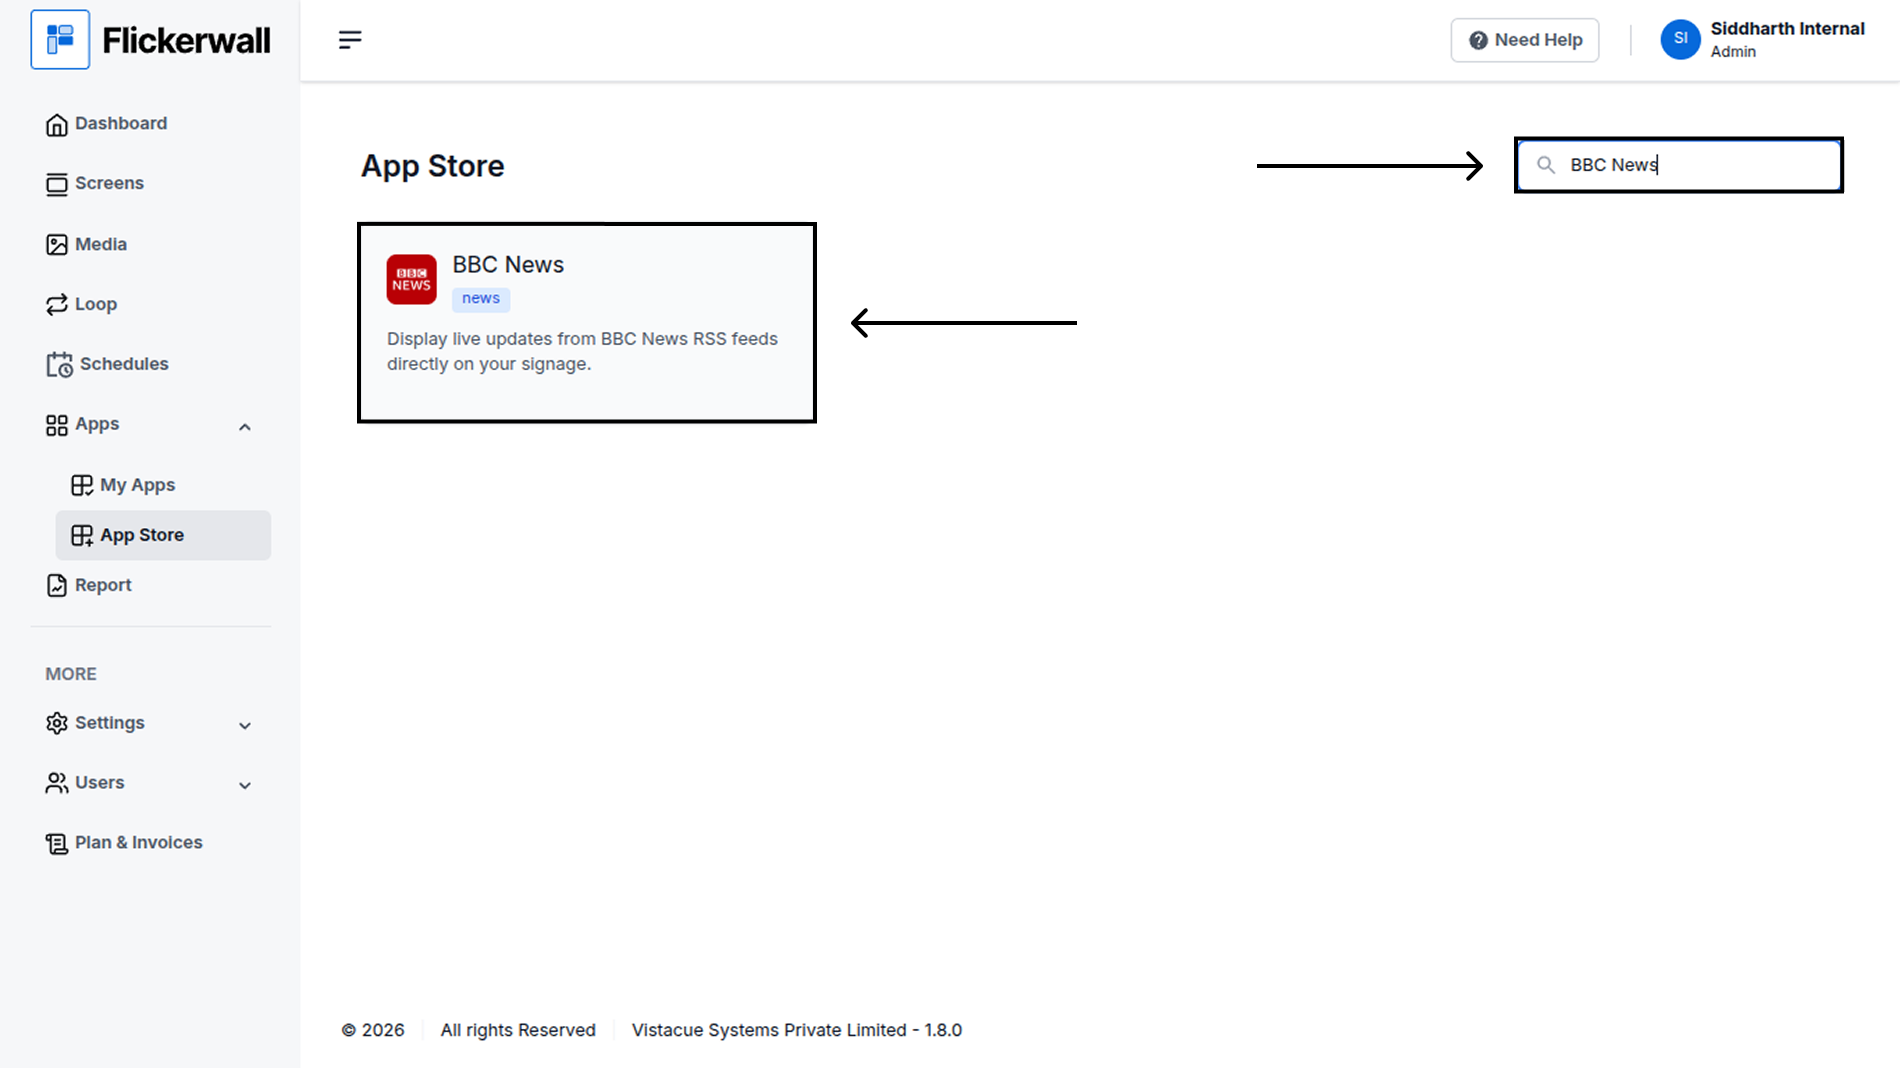Click the Vistacue Systems Private Limited footer text

(797, 1030)
